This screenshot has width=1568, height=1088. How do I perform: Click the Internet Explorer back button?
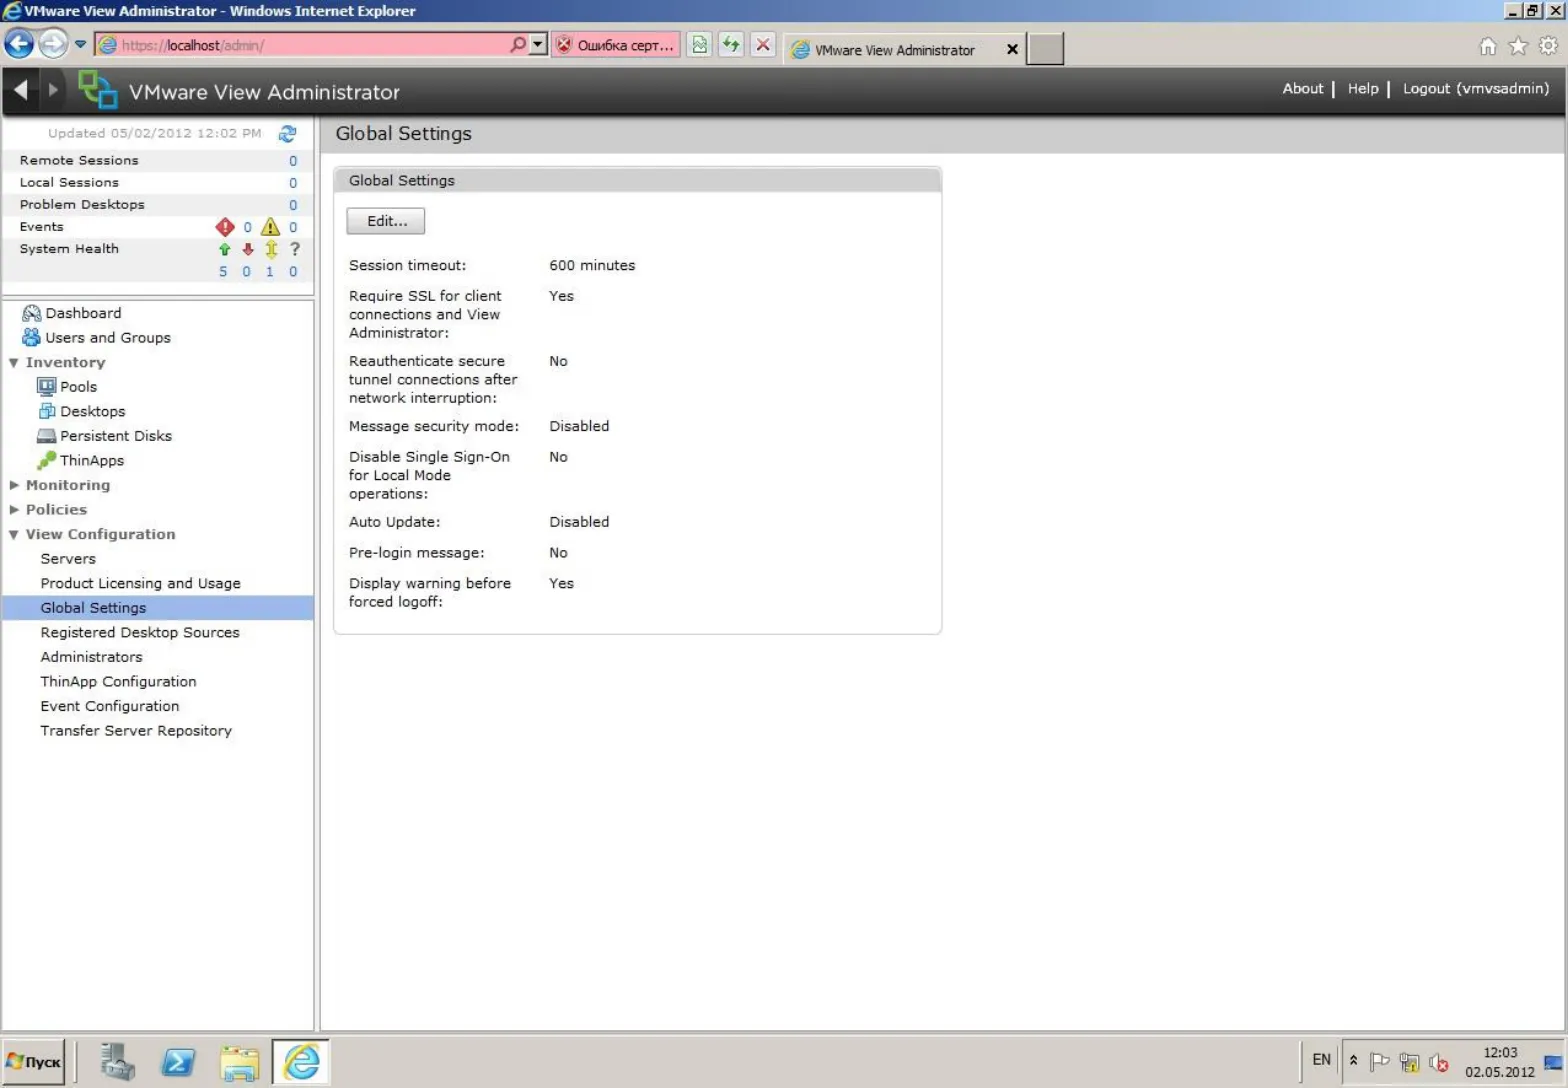pyautogui.click(x=19, y=44)
